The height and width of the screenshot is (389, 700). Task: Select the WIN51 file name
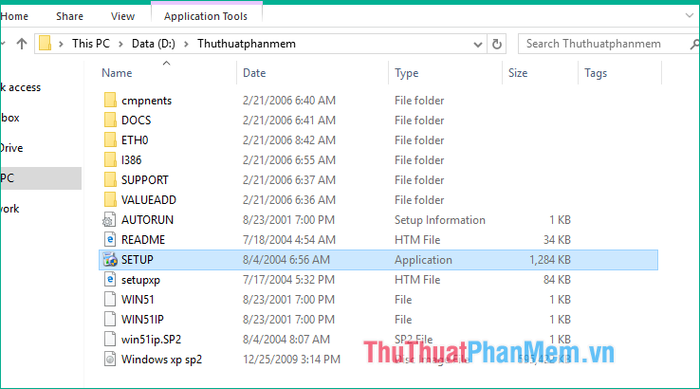(138, 300)
